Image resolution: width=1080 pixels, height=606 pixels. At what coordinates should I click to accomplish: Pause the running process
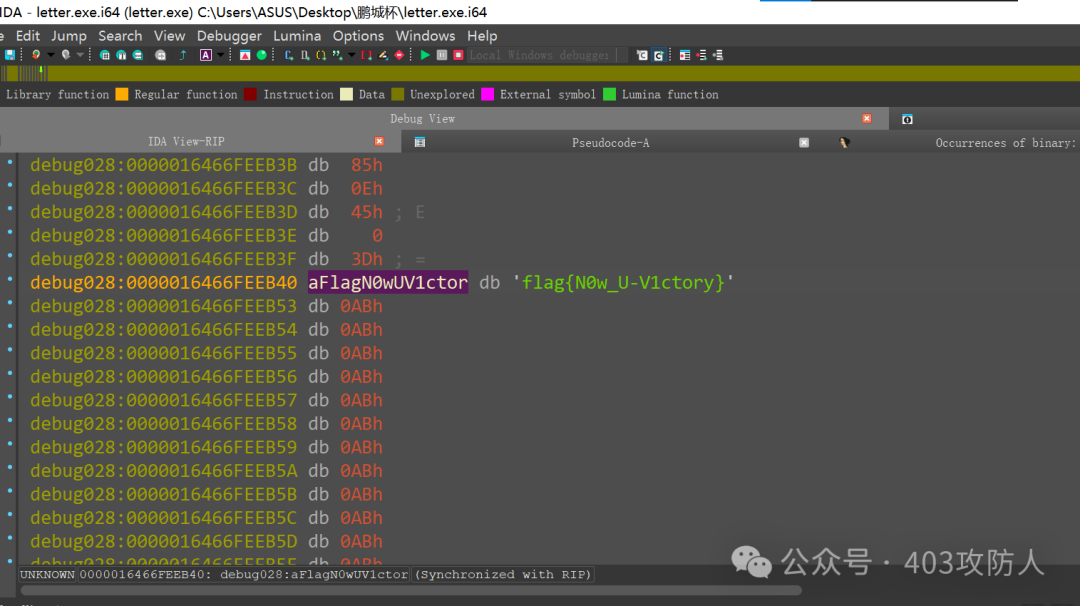tap(442, 55)
